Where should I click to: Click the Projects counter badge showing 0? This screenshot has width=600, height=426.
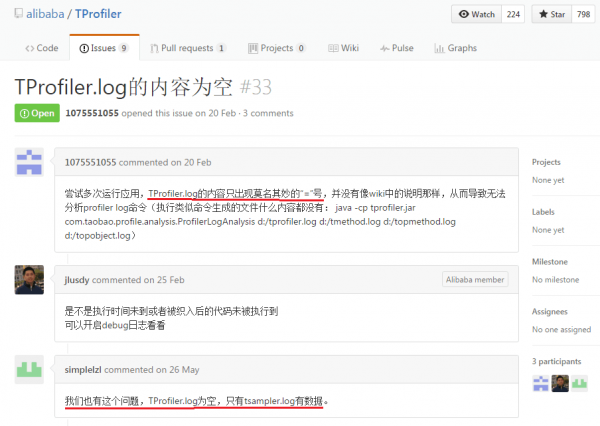[x=301, y=48]
